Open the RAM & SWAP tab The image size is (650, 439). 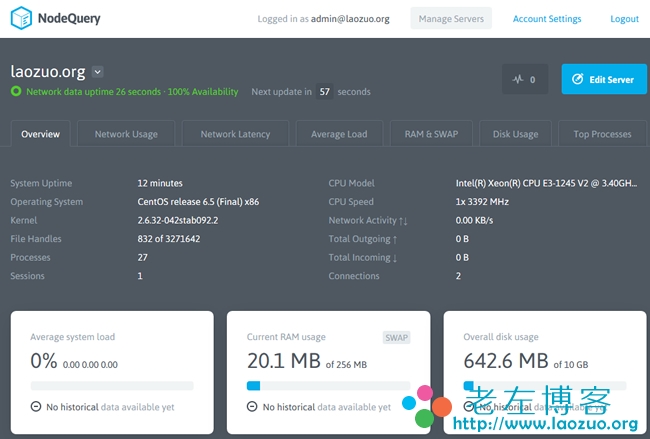(431, 134)
